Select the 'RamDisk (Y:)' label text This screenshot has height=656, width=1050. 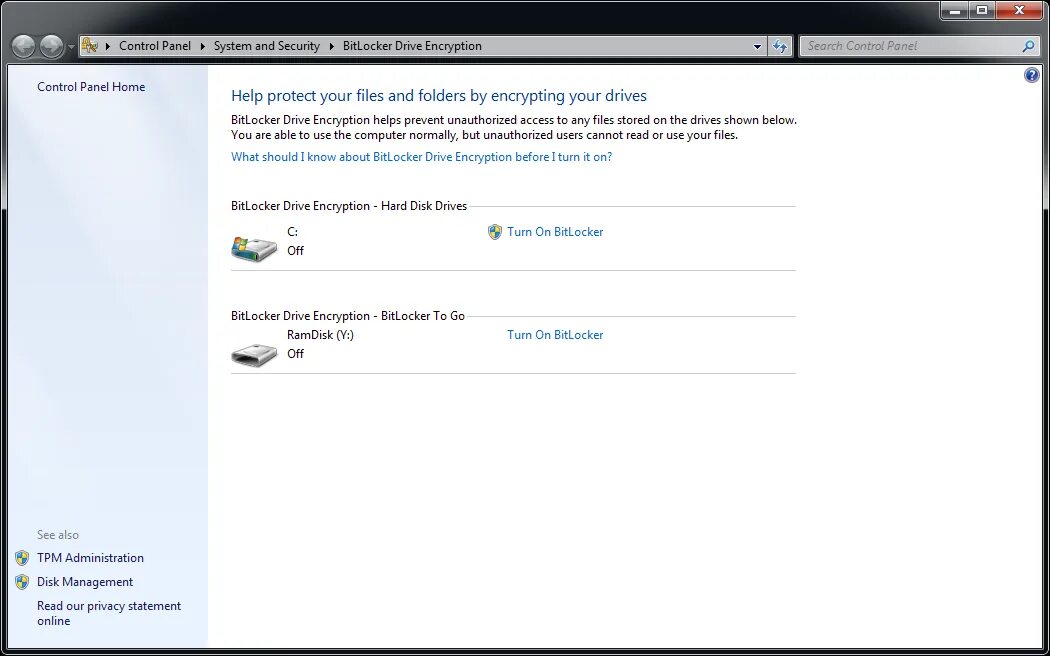coord(320,335)
